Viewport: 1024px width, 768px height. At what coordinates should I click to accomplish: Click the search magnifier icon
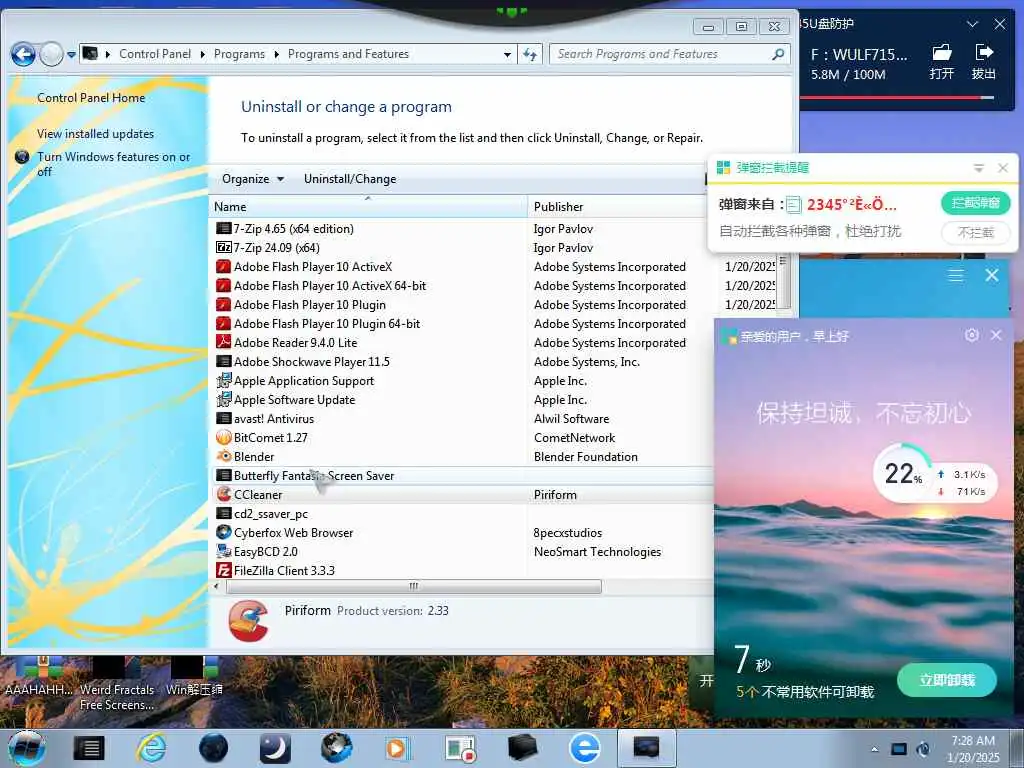(x=778, y=54)
